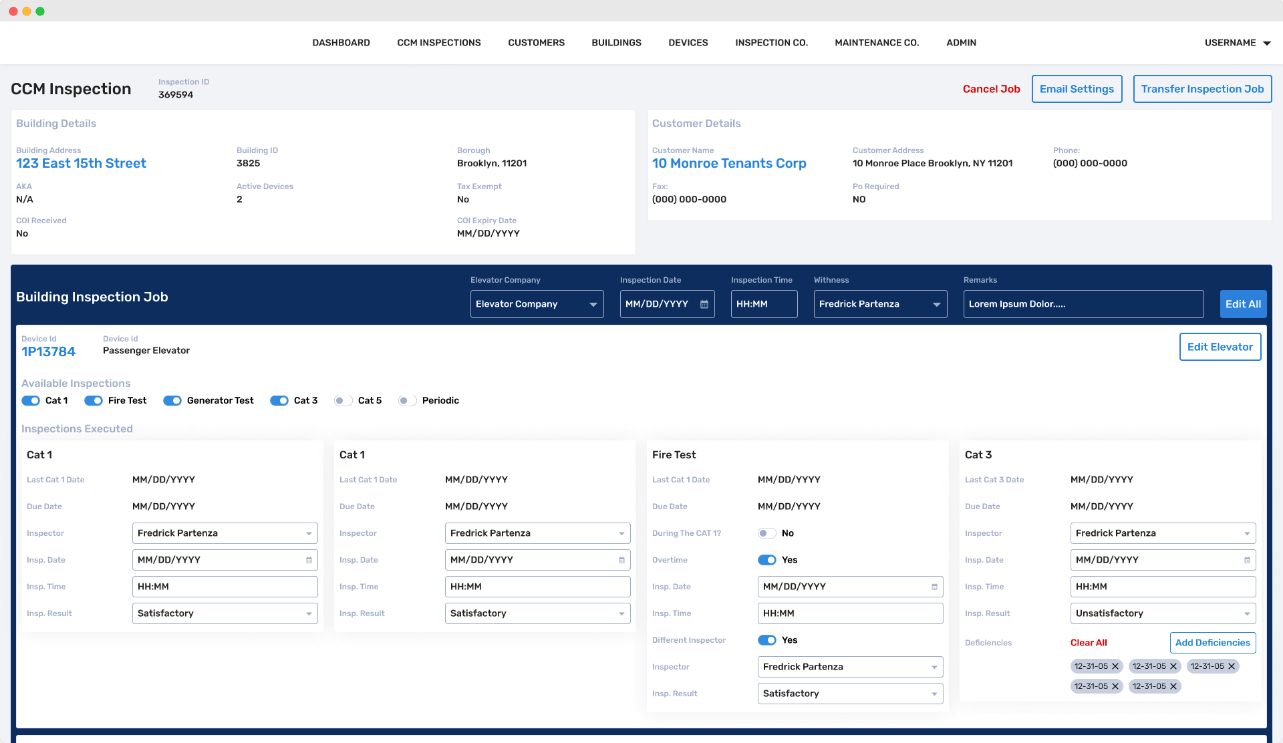Open calendar icon in Cat 3 Insp. Date
The image size is (1283, 743).
1248,560
